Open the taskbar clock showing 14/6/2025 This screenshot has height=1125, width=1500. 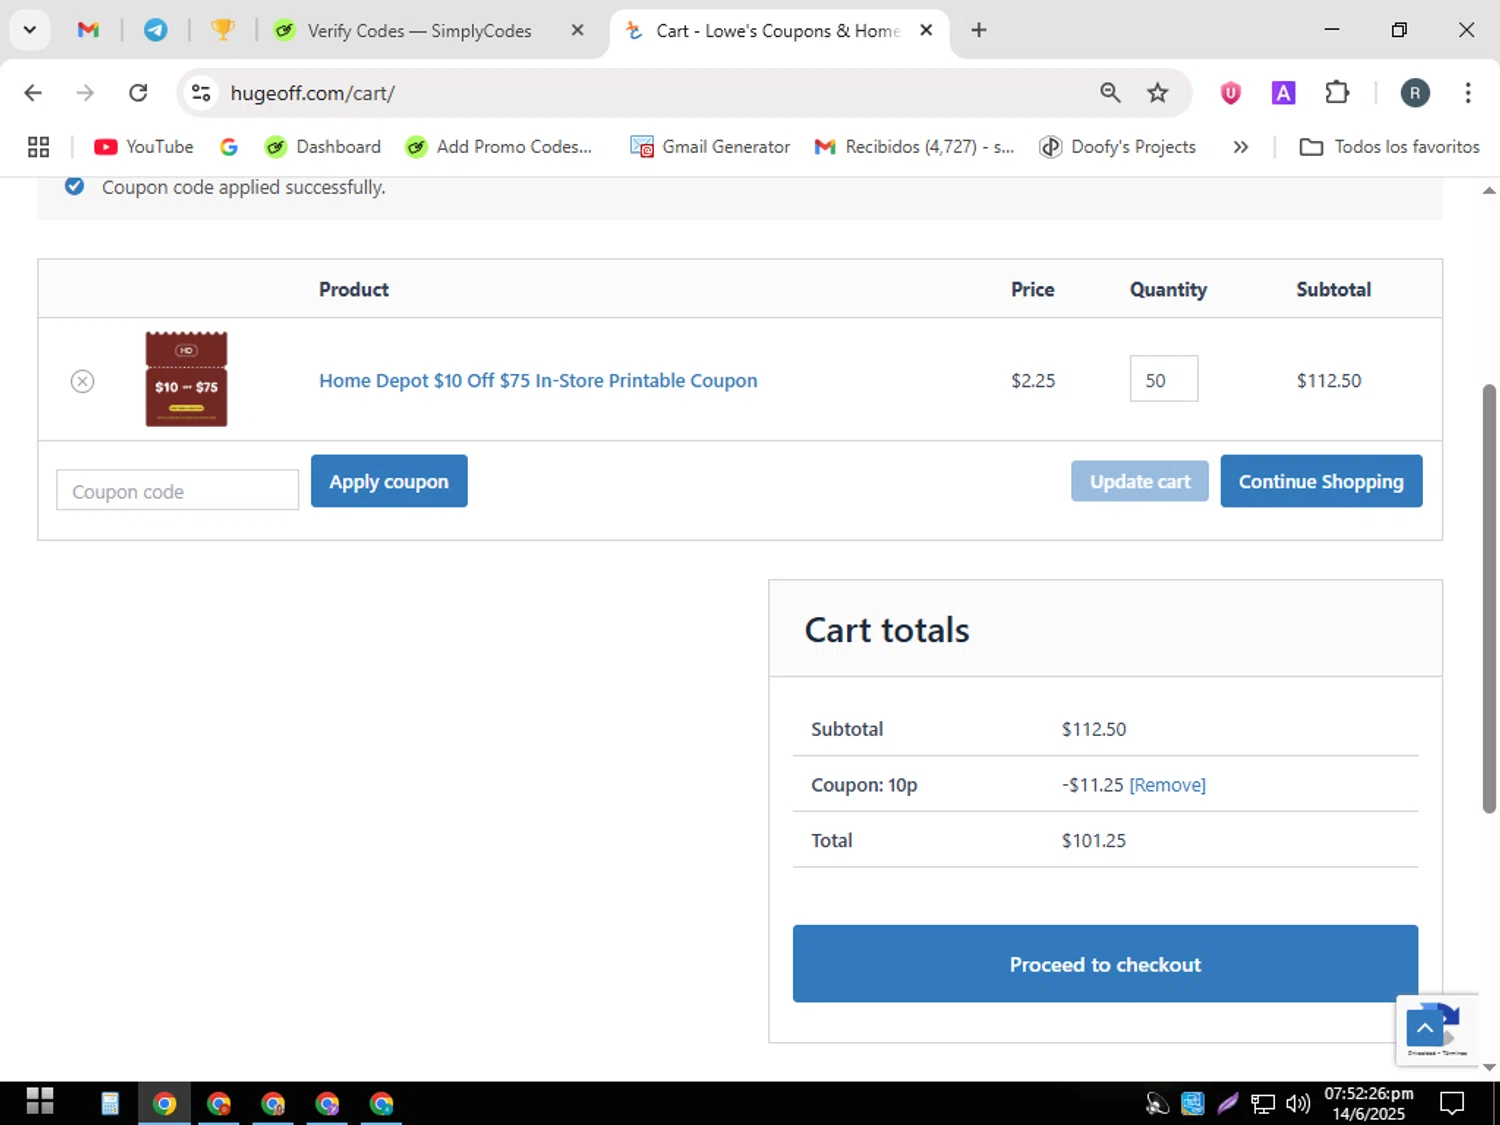pos(1369,1103)
